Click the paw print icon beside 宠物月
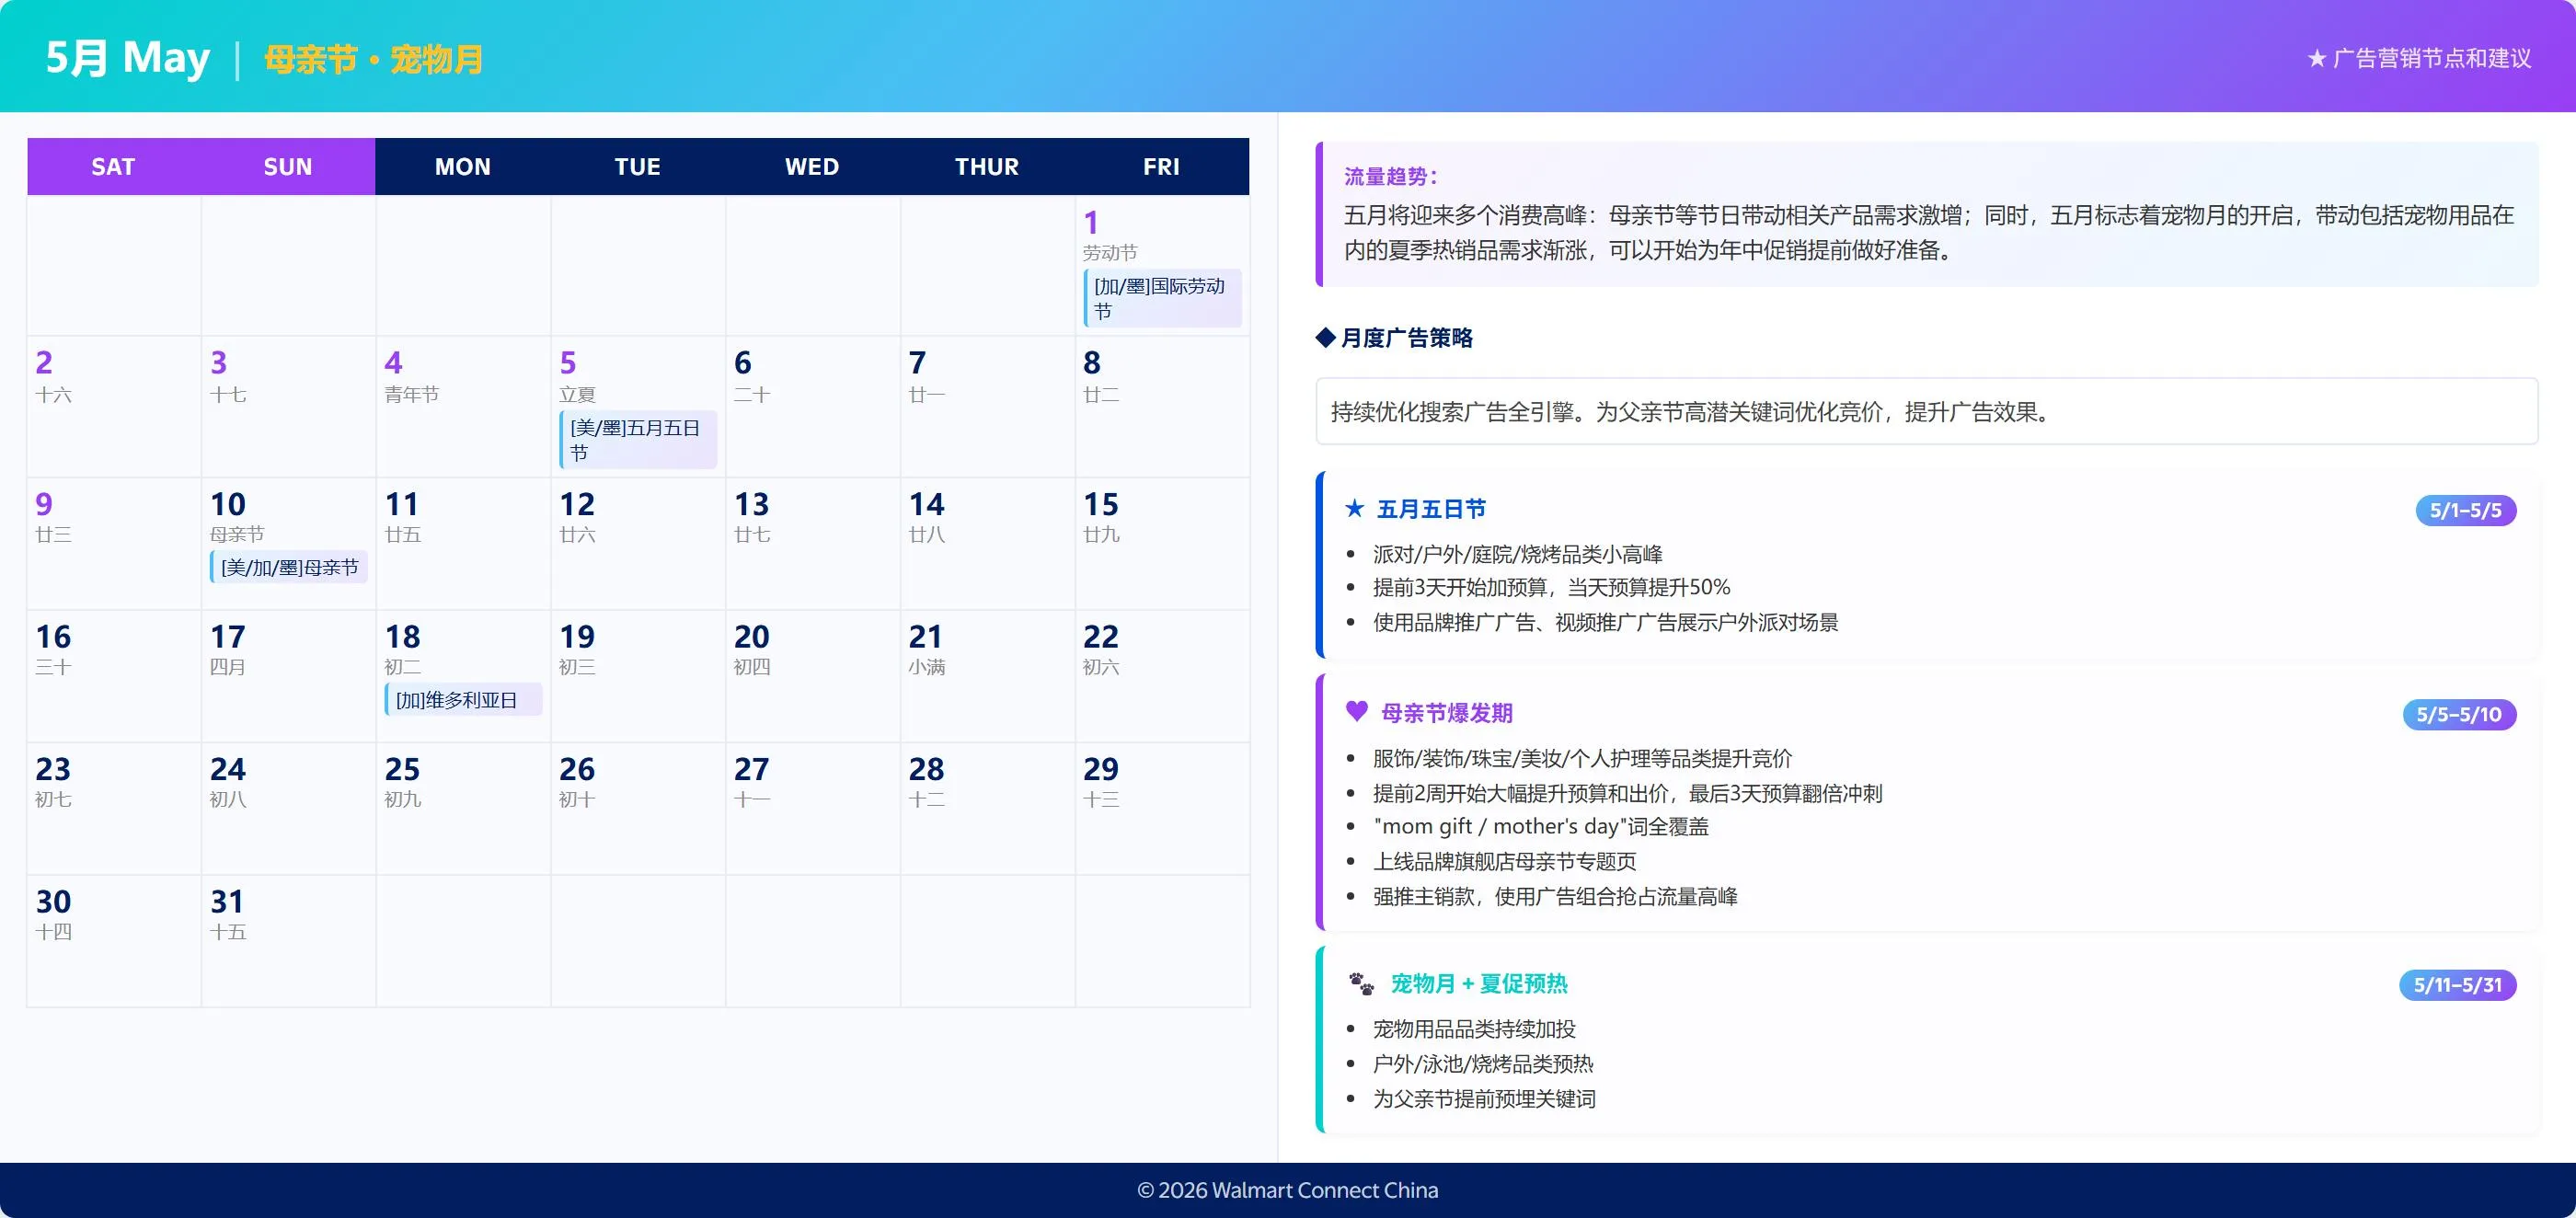This screenshot has height=1218, width=2576. click(x=1361, y=984)
